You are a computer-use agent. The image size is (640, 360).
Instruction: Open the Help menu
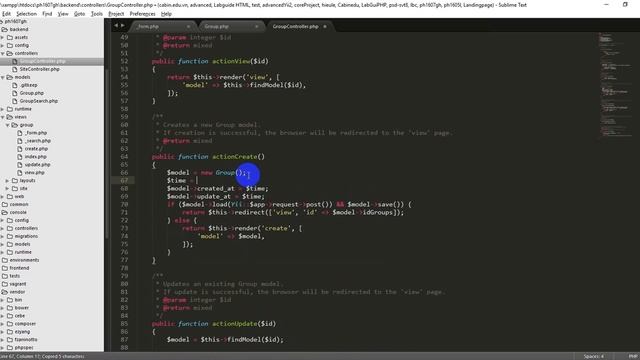coord(166,13)
